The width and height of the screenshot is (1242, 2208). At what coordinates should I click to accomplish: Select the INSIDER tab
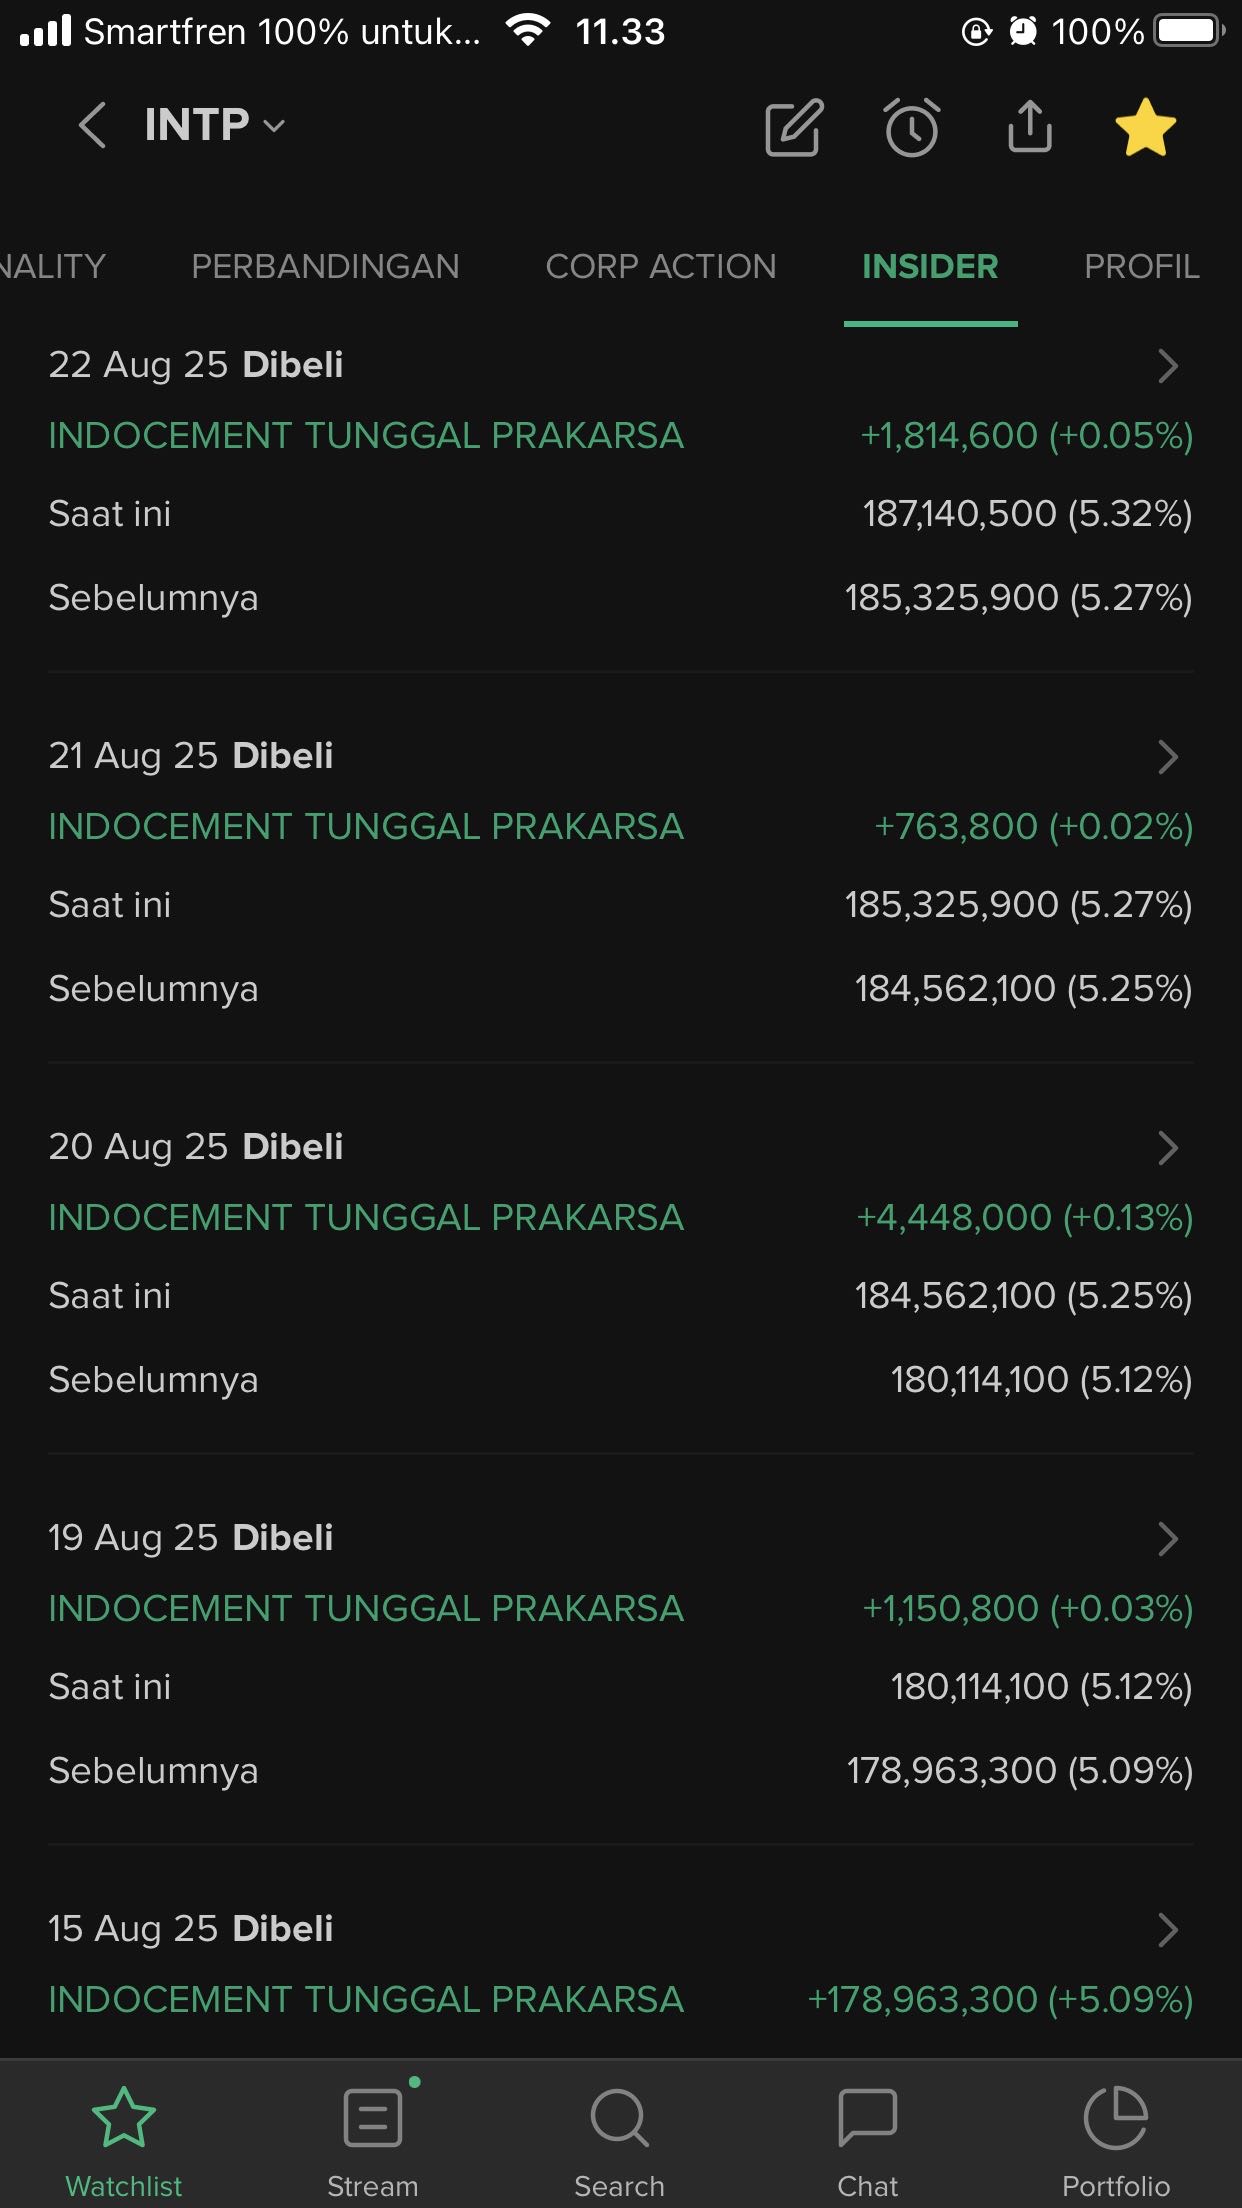[x=929, y=267]
